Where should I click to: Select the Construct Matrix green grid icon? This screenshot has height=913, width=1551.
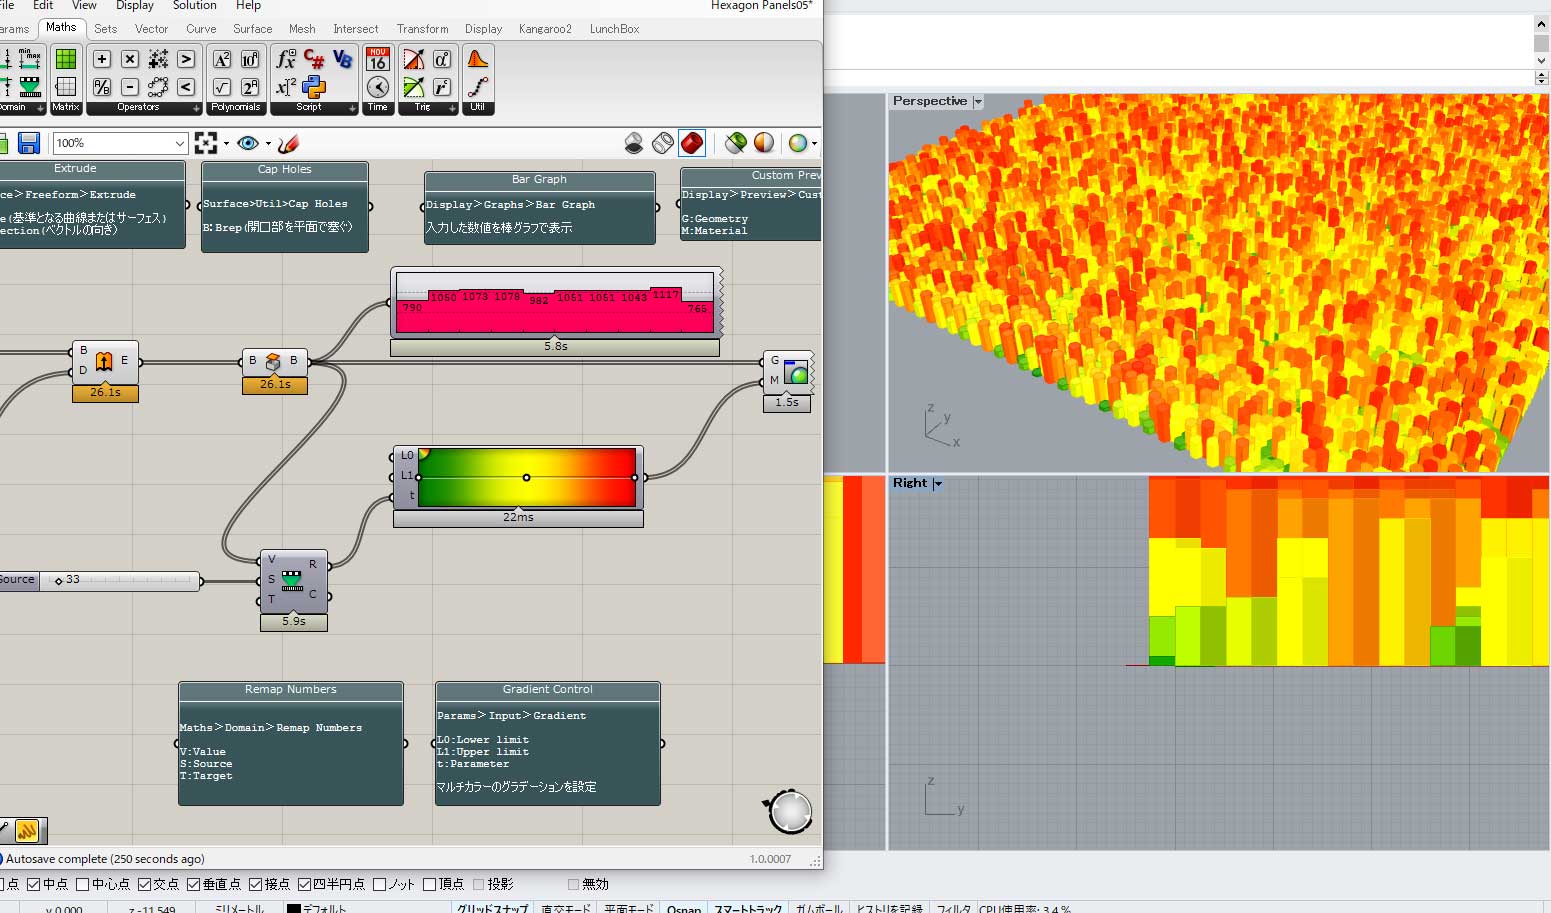[x=66, y=59]
